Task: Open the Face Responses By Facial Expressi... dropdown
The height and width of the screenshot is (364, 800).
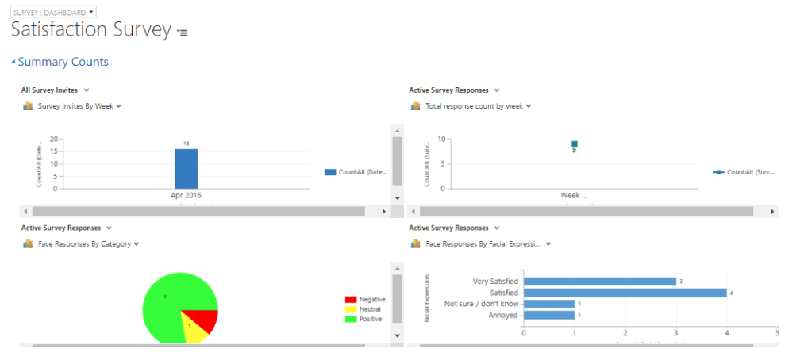Action: click(x=548, y=244)
